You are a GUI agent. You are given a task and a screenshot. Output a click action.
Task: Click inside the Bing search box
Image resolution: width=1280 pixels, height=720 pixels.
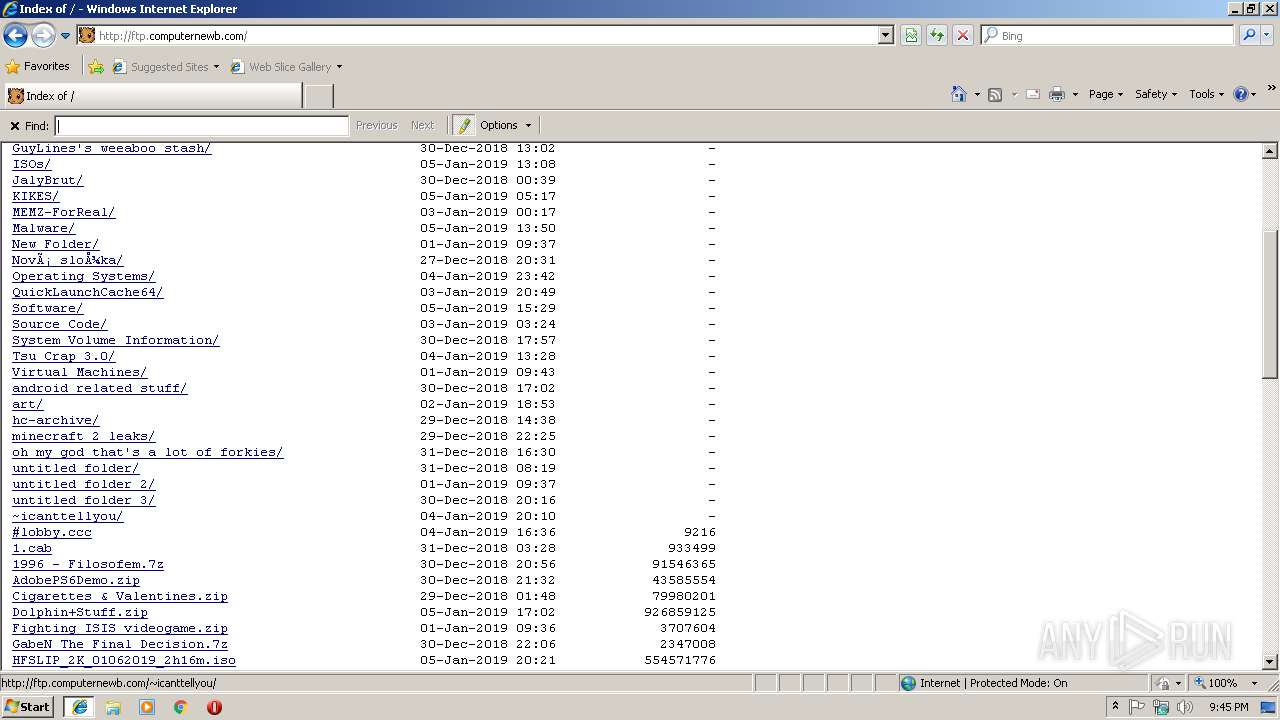1107,35
